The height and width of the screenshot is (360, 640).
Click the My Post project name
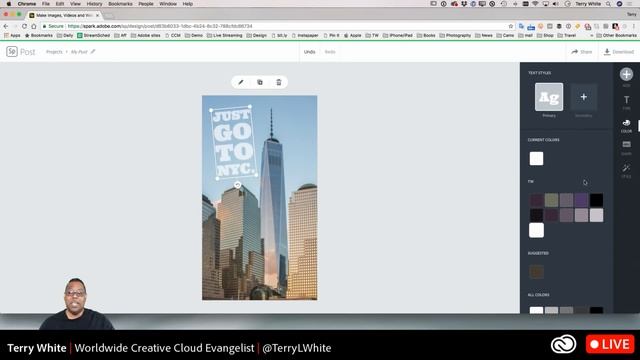(79, 52)
